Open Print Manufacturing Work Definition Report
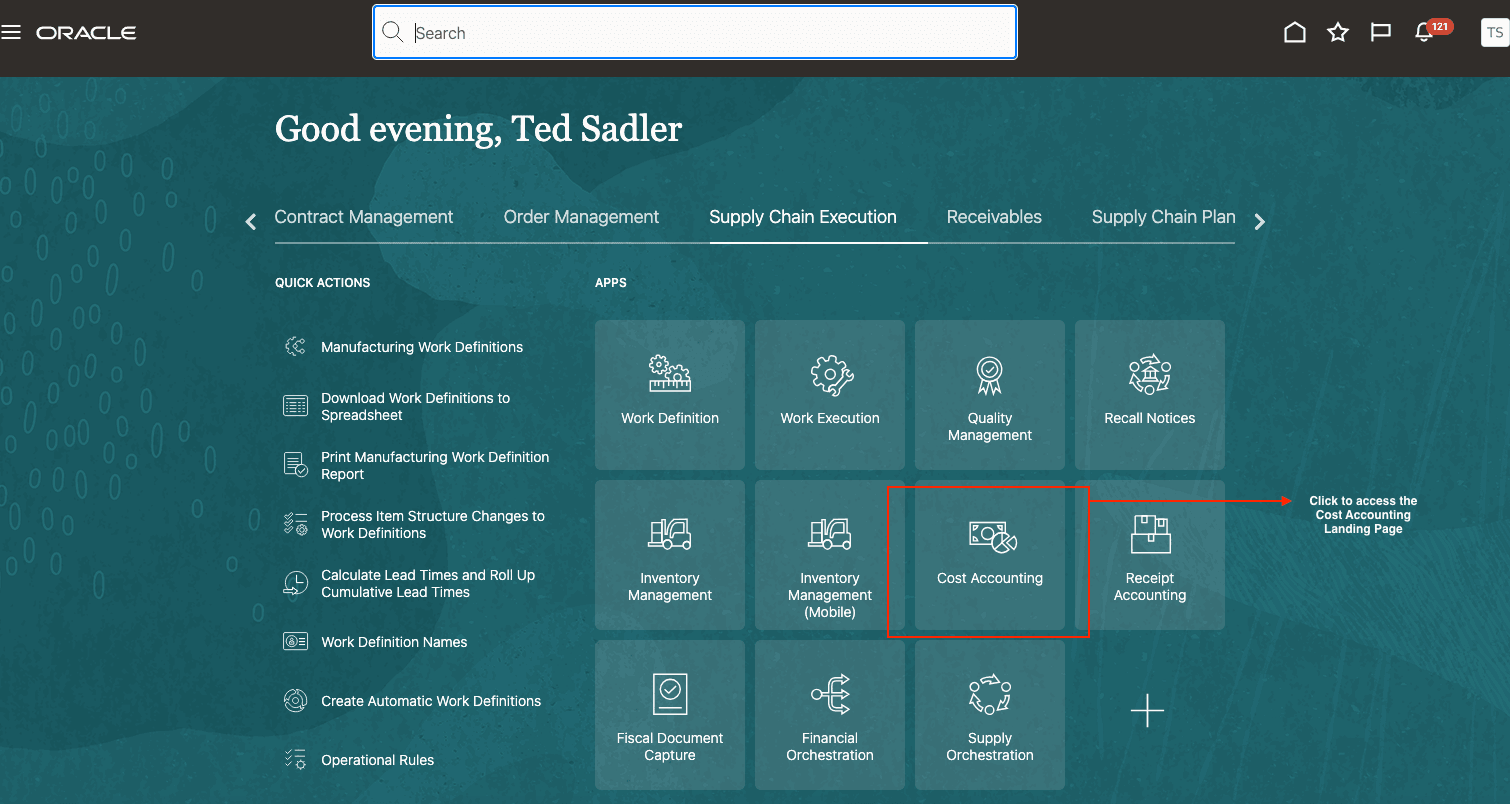The image size is (1510, 804). (435, 465)
